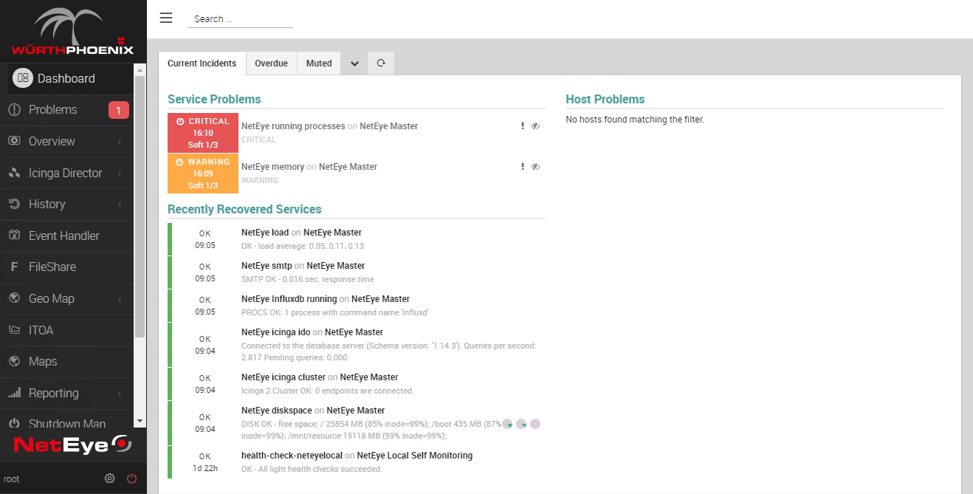Open user settings gear icon
The height and width of the screenshot is (494, 973).
click(x=110, y=478)
